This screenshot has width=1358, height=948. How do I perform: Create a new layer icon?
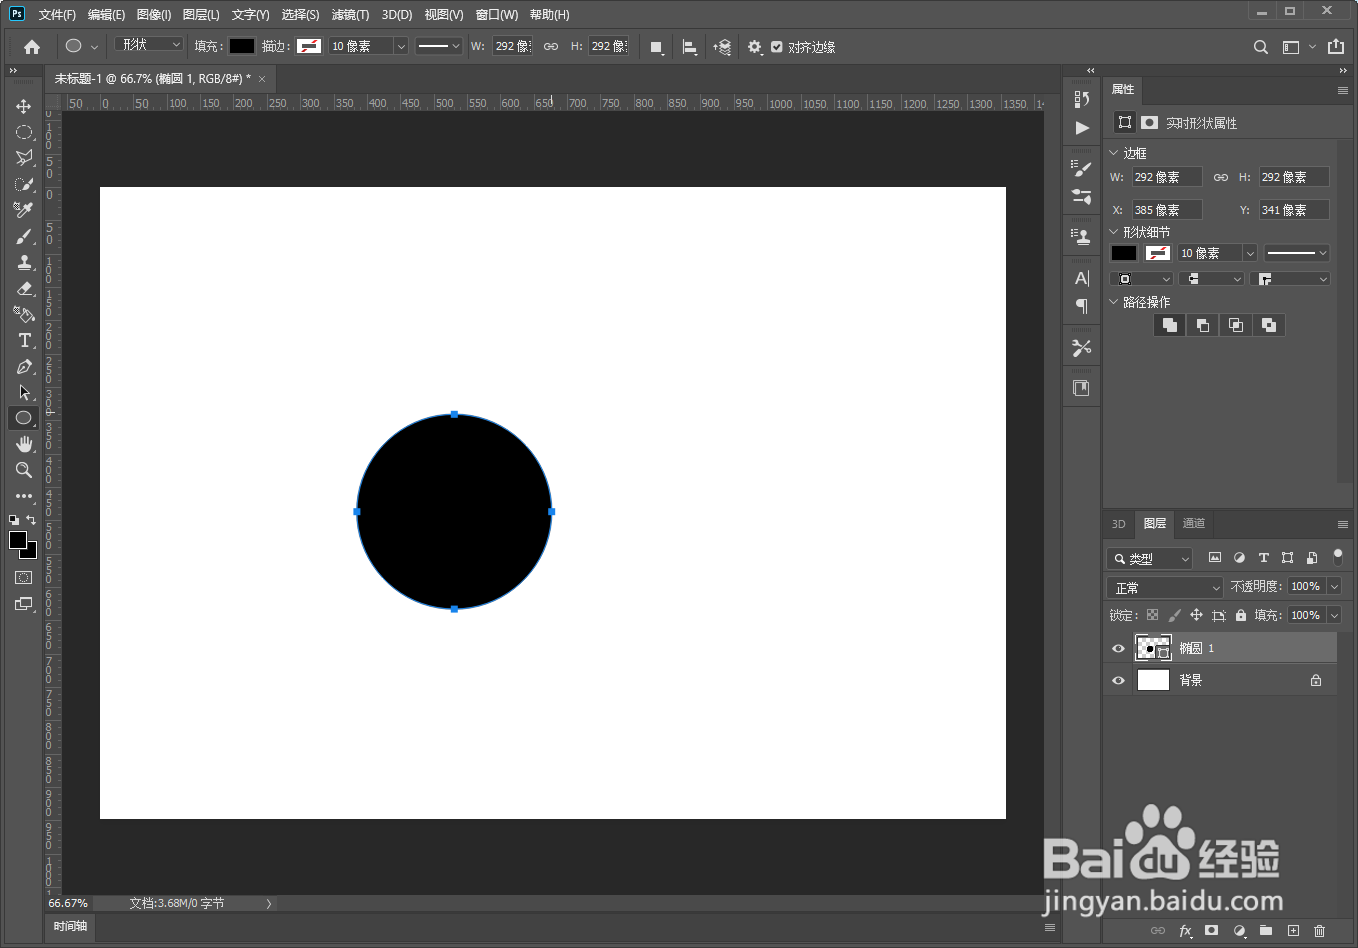pyautogui.click(x=1293, y=931)
